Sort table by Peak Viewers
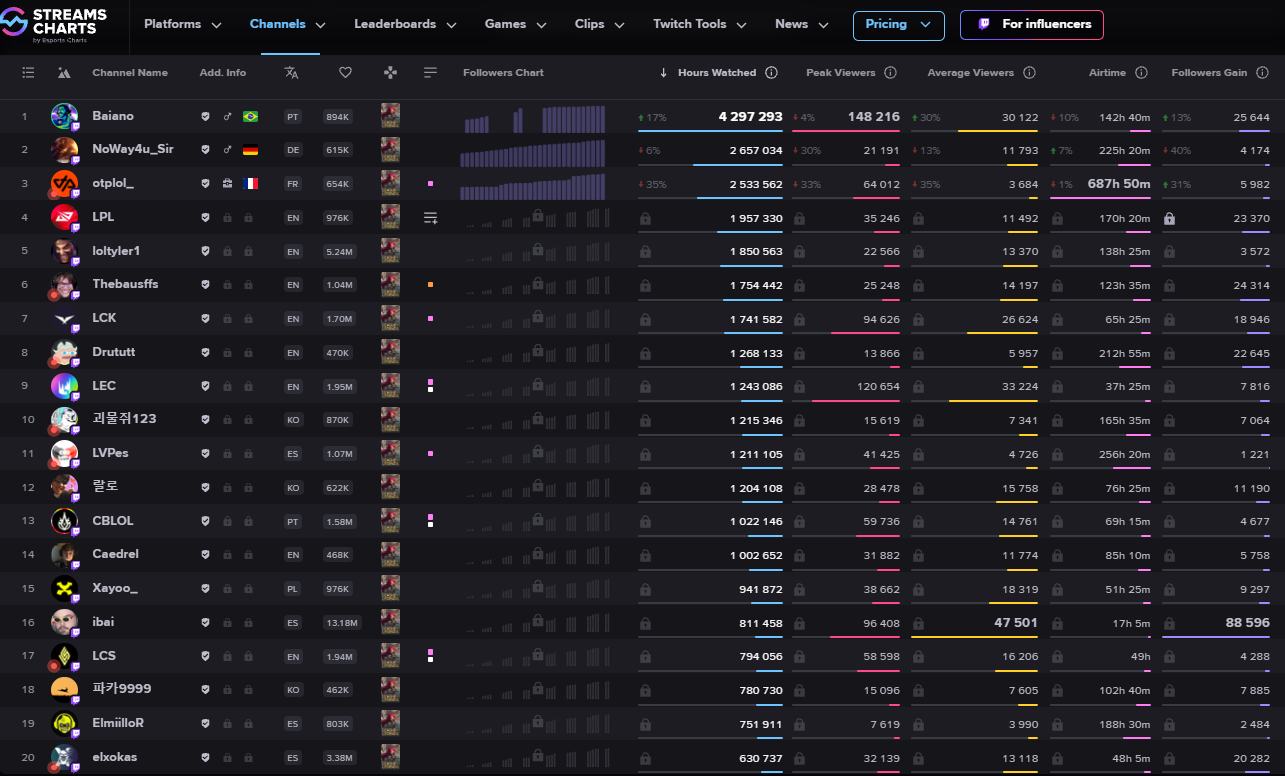 coord(840,73)
